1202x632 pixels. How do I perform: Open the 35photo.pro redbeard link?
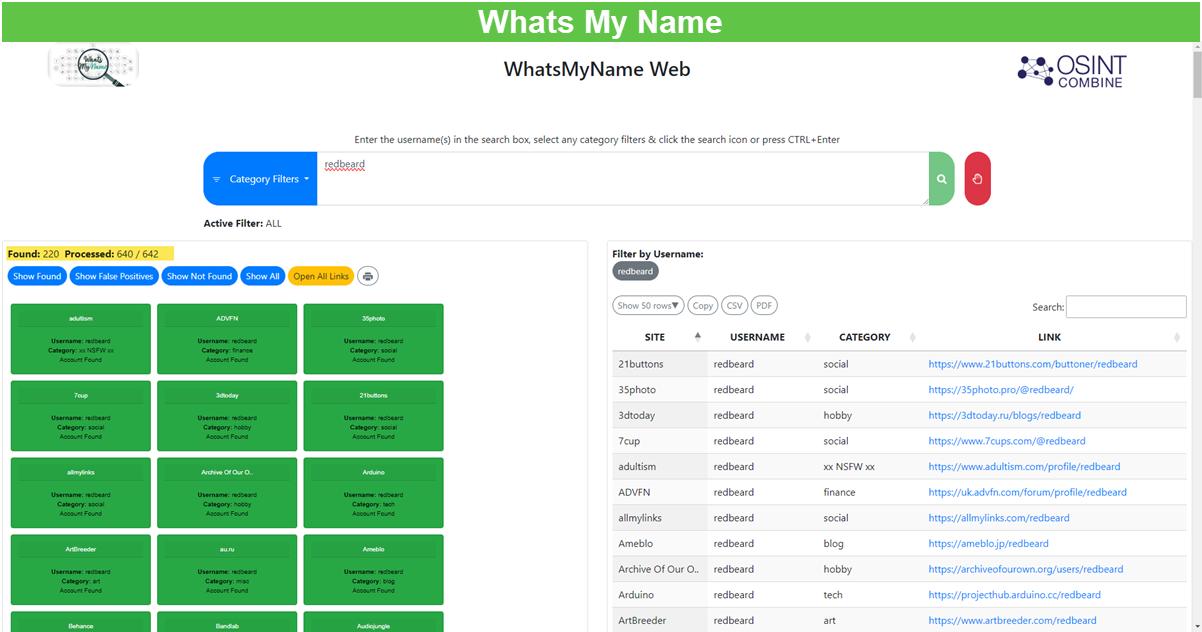1000,390
